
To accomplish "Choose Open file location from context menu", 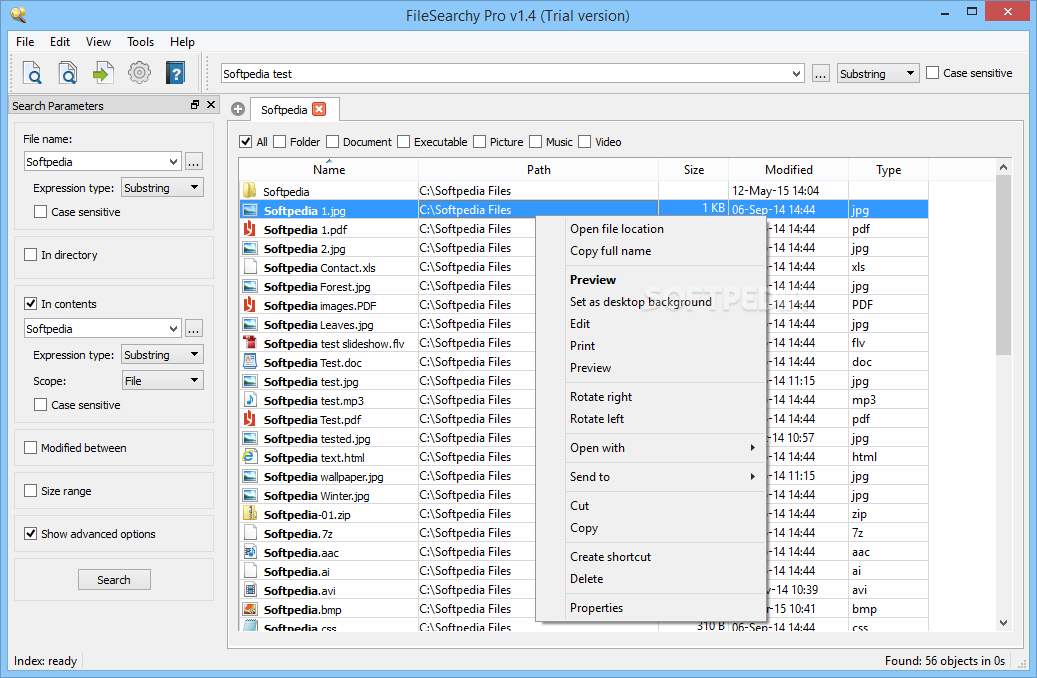I will (666, 229).
